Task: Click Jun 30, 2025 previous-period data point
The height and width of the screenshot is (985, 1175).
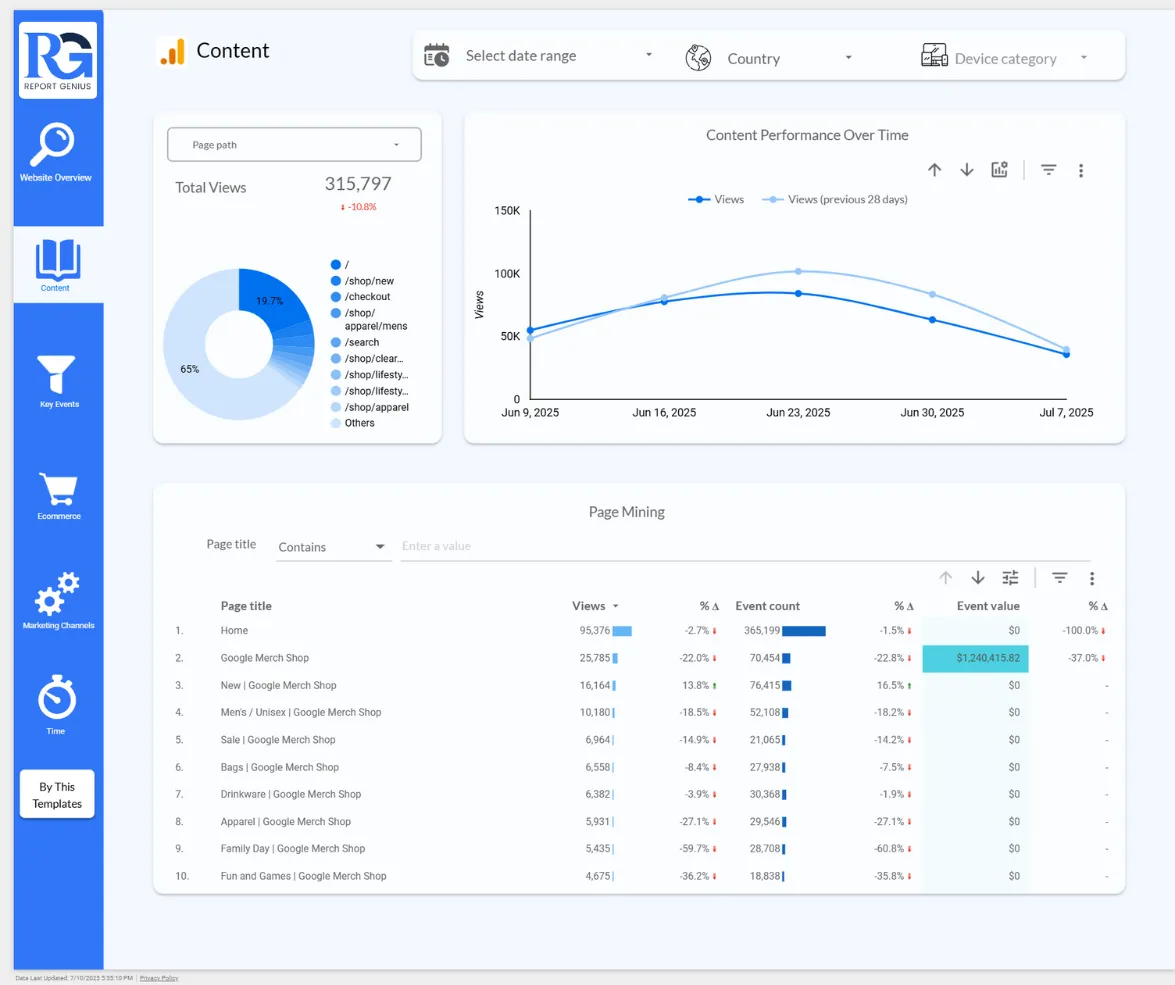Action: pos(932,295)
